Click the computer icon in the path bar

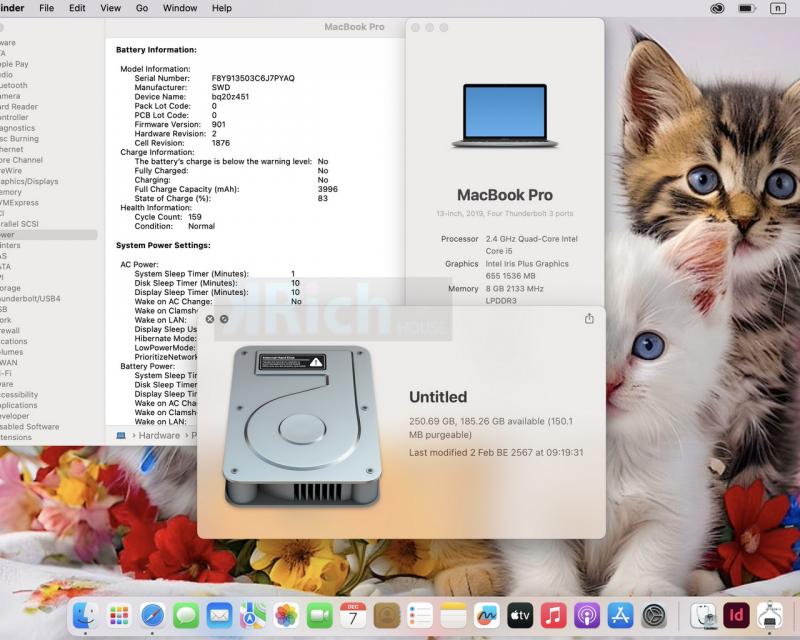coord(121,435)
